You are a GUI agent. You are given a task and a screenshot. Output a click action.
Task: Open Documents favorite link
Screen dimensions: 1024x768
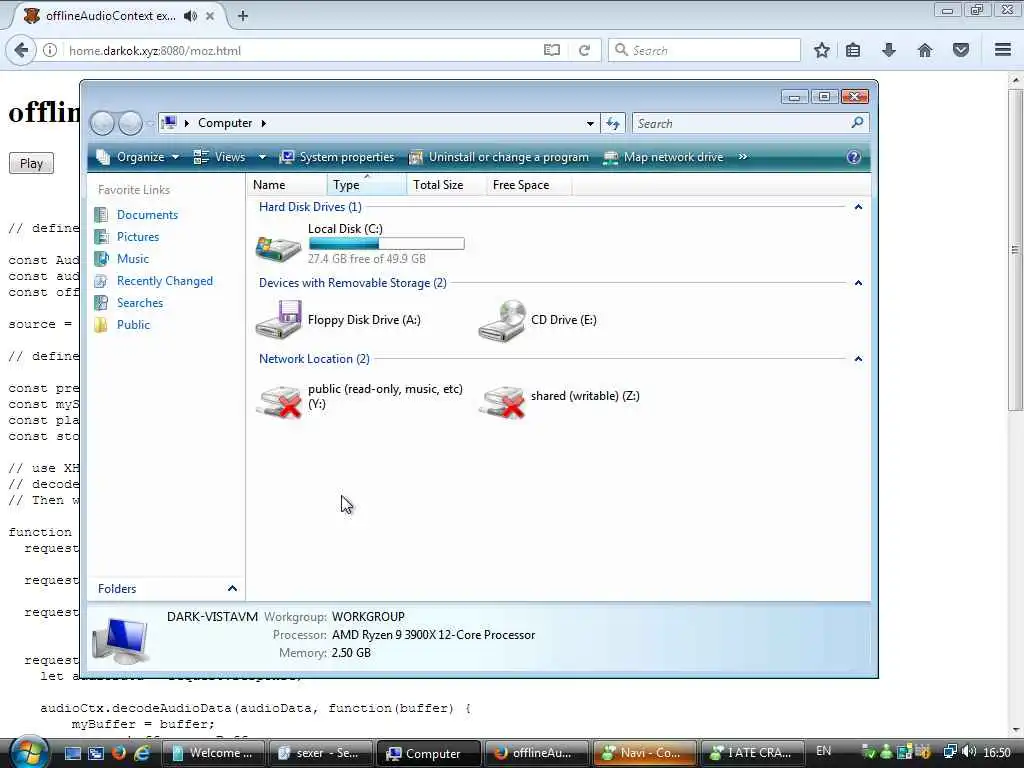(x=147, y=214)
